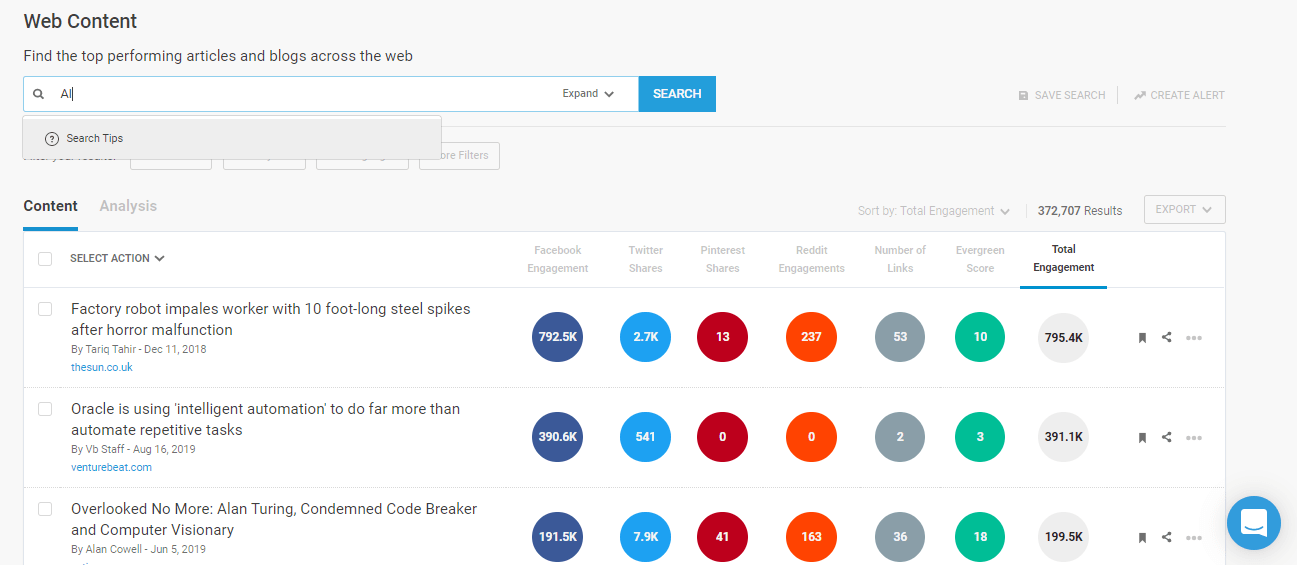Open the Search Tips suggestion
Screen dimensions: 1297x565
(x=232, y=139)
